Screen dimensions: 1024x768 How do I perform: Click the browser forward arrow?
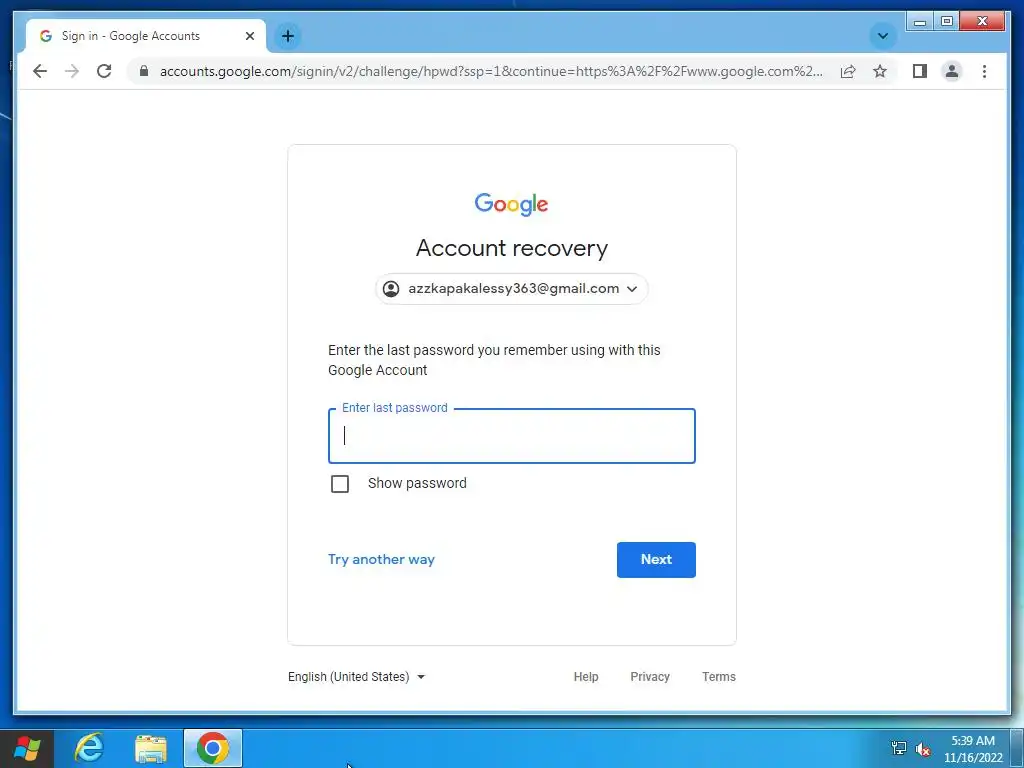pos(72,71)
